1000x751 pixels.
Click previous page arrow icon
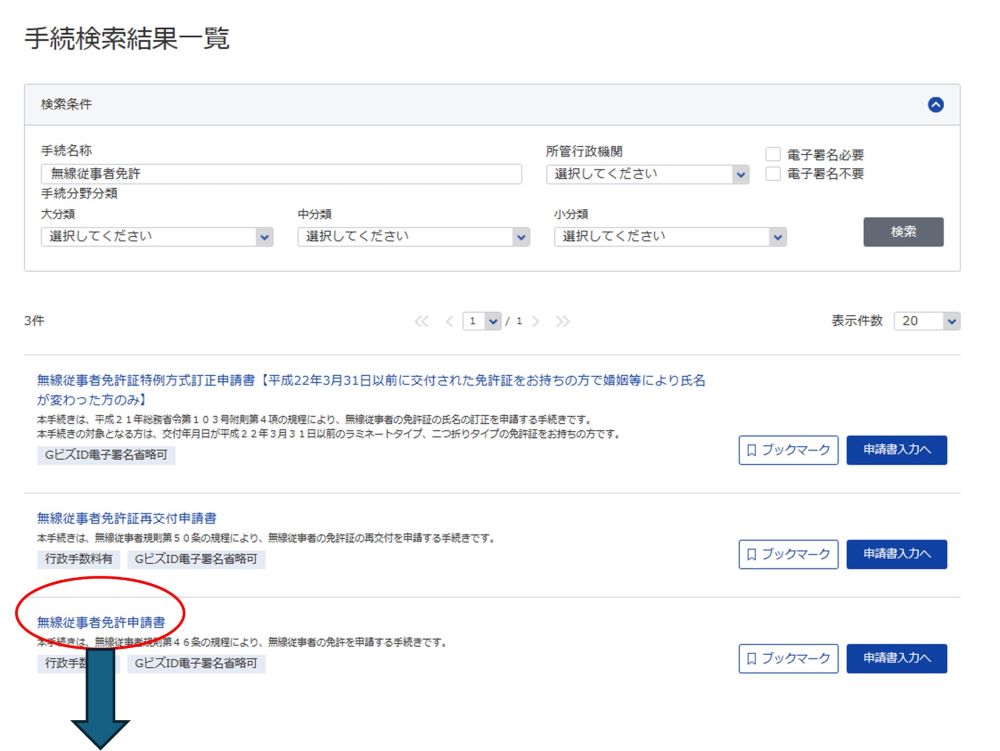(x=449, y=321)
